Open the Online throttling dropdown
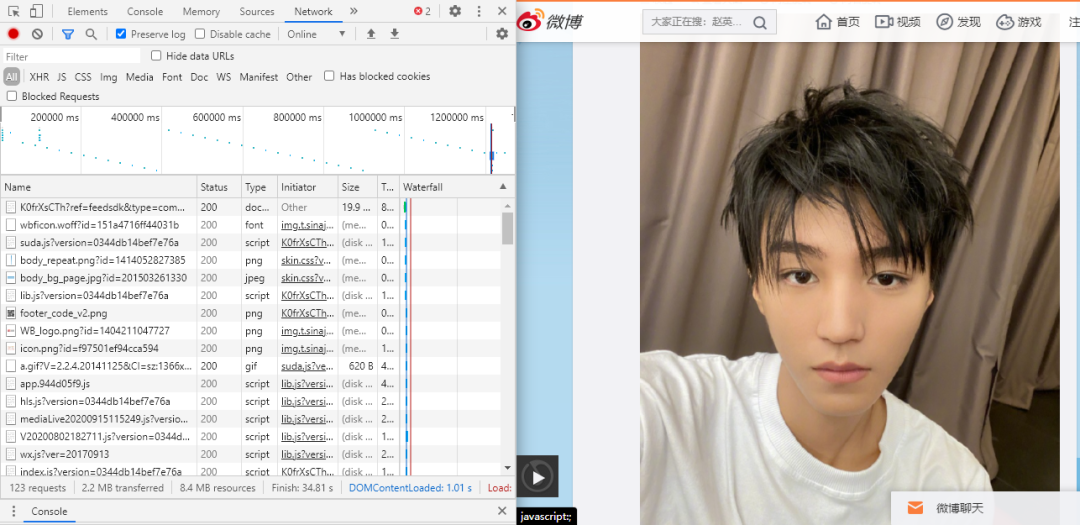The height and width of the screenshot is (525, 1080). coord(316,34)
